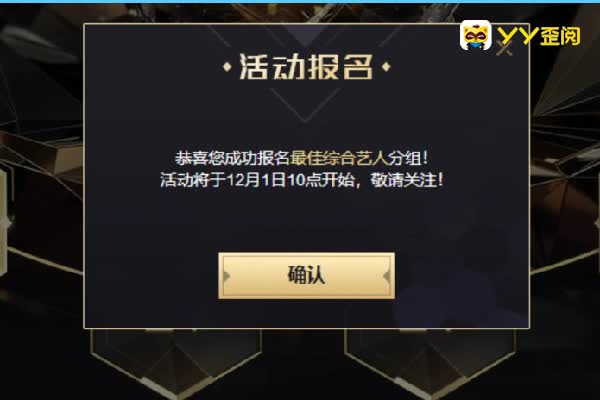
Task: Click the YY raccoon mascot icon
Action: point(476,35)
